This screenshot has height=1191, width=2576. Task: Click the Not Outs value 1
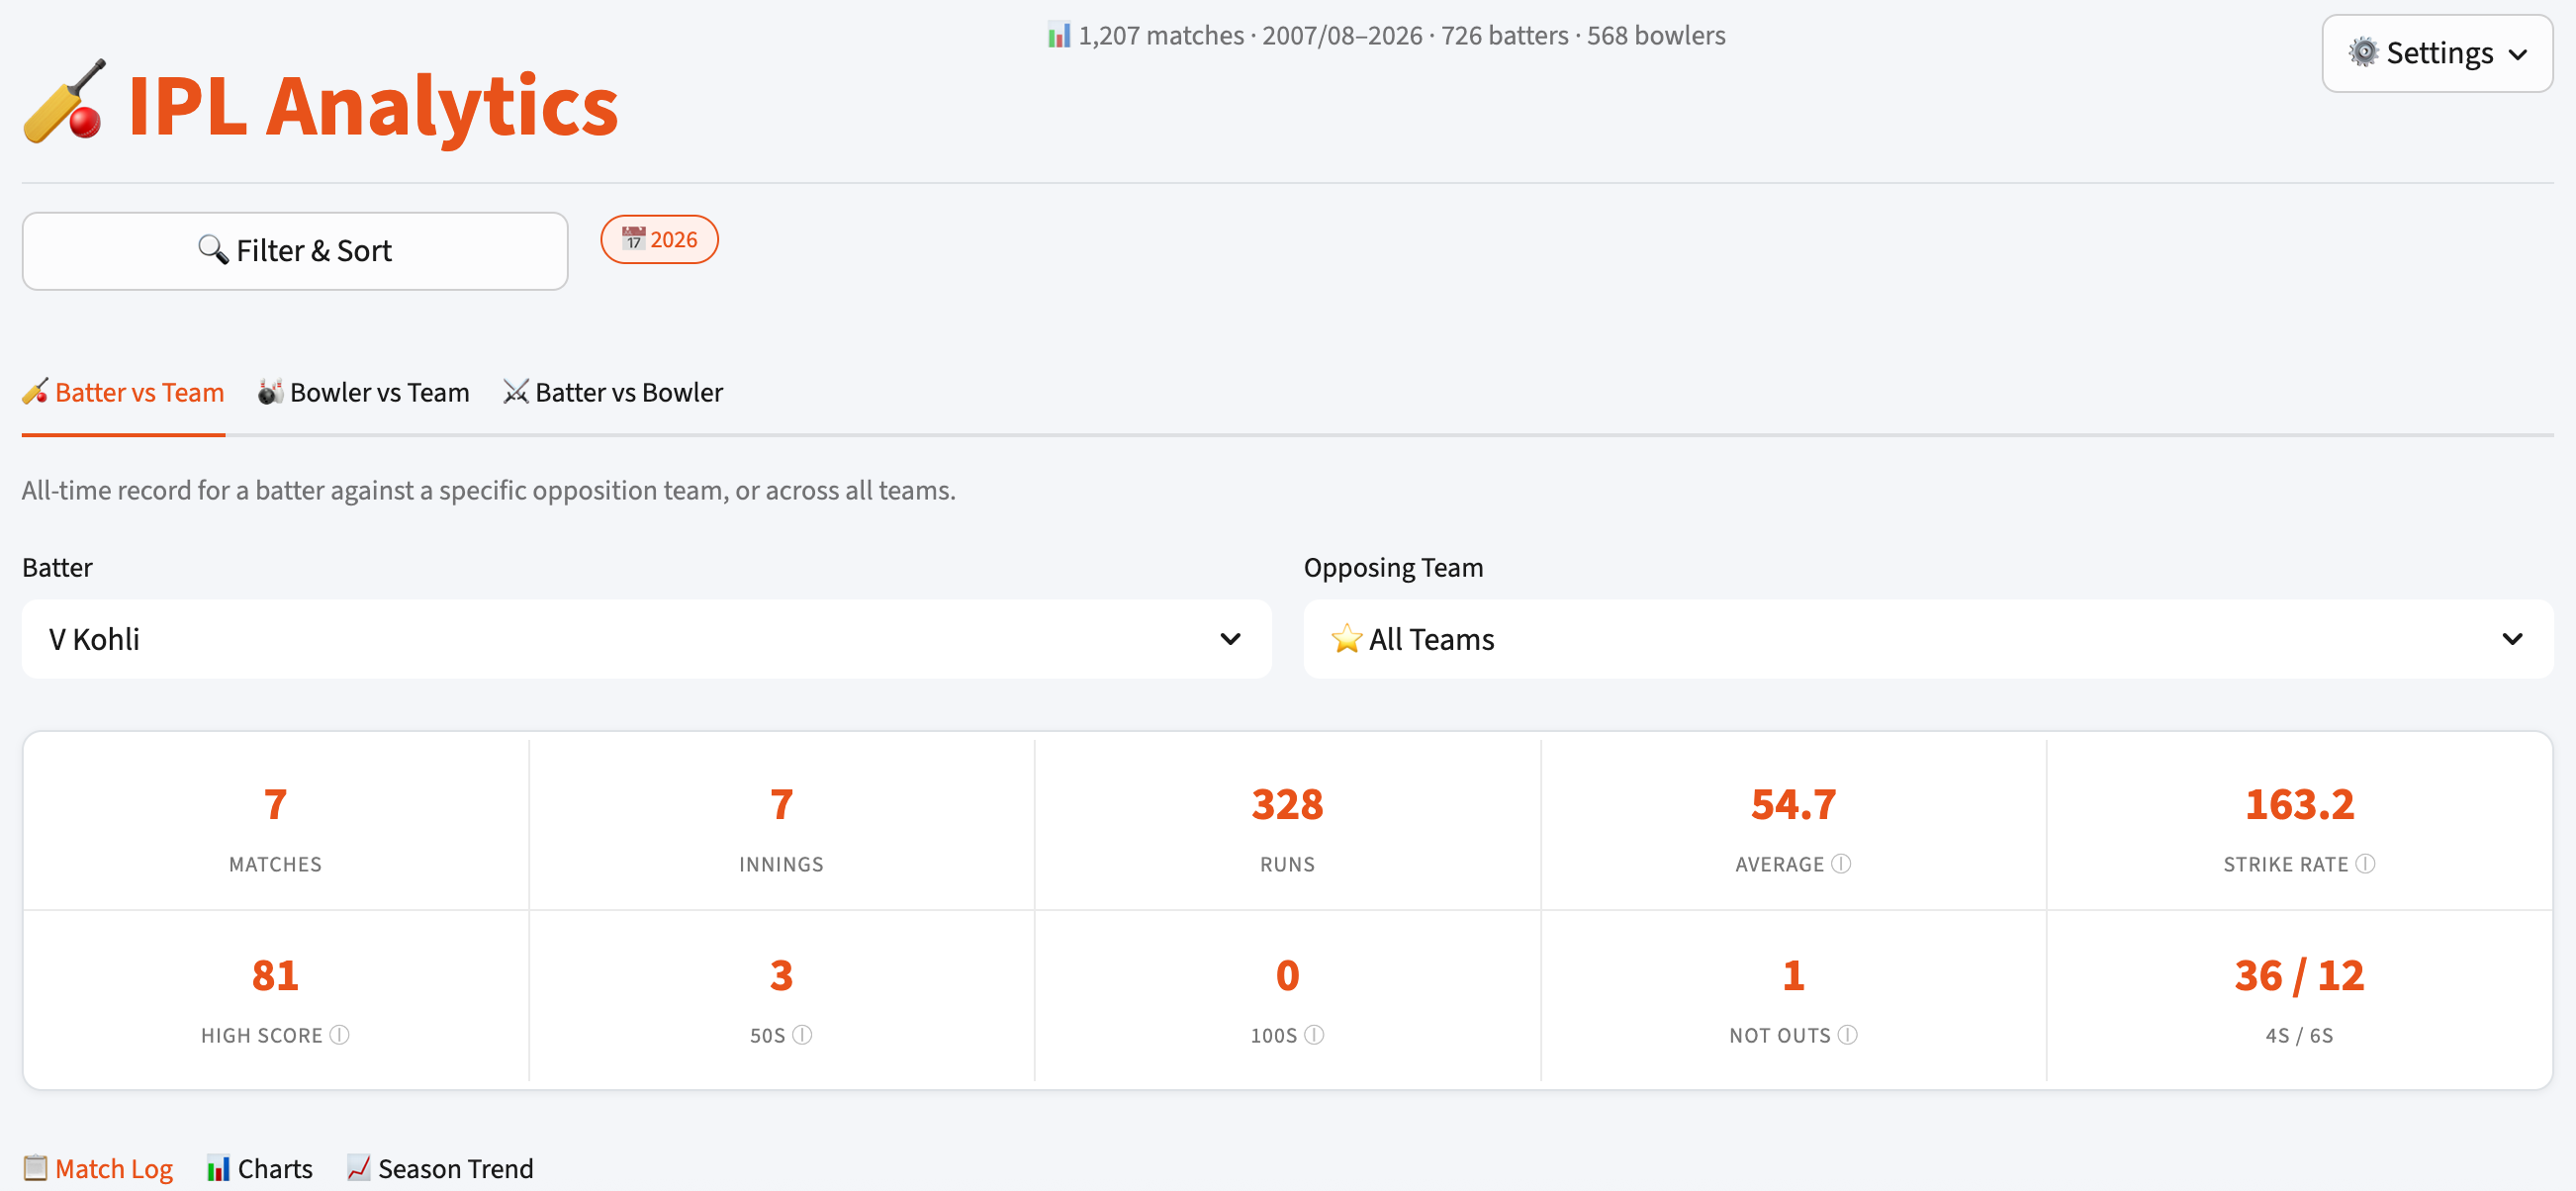(1793, 976)
